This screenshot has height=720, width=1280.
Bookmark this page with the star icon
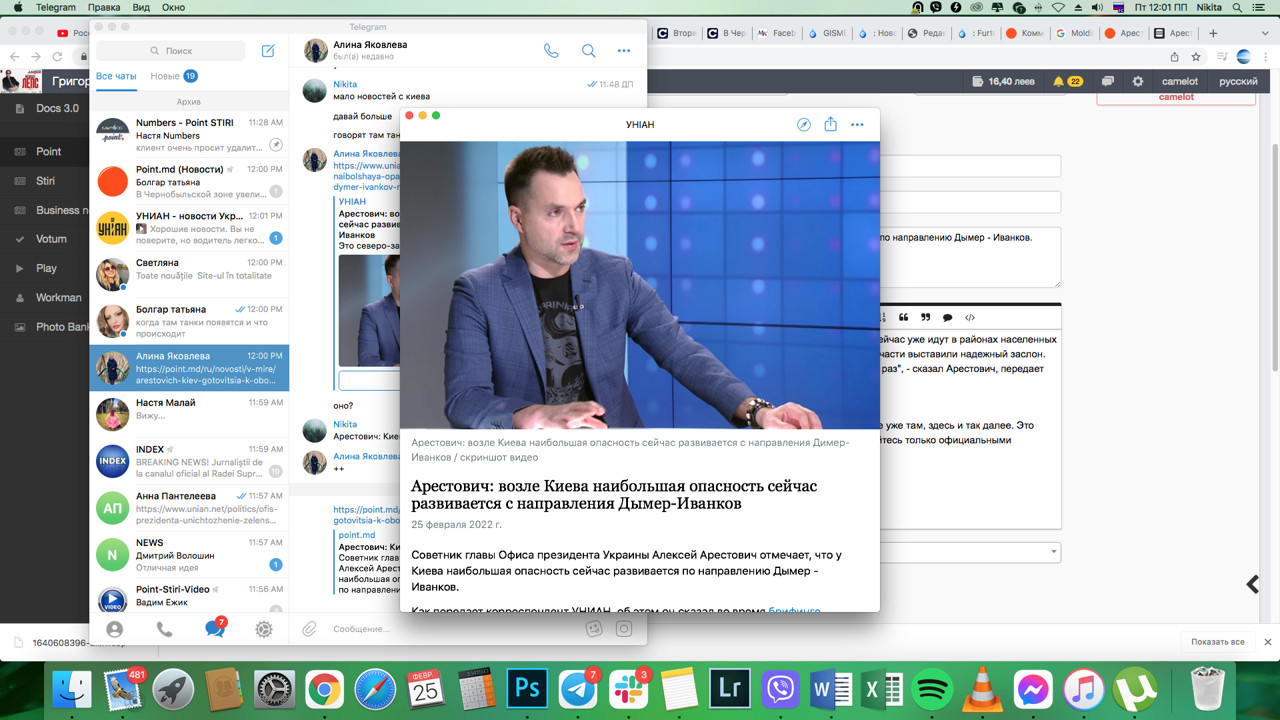1196,57
